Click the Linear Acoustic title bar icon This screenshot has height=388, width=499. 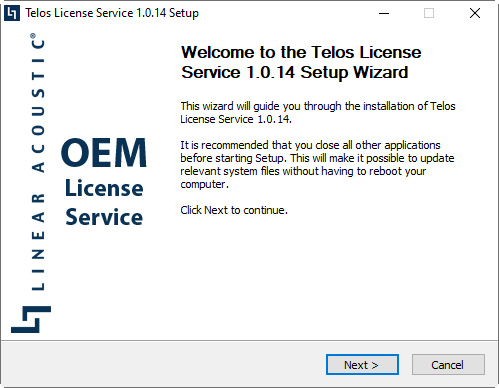(x=12, y=13)
